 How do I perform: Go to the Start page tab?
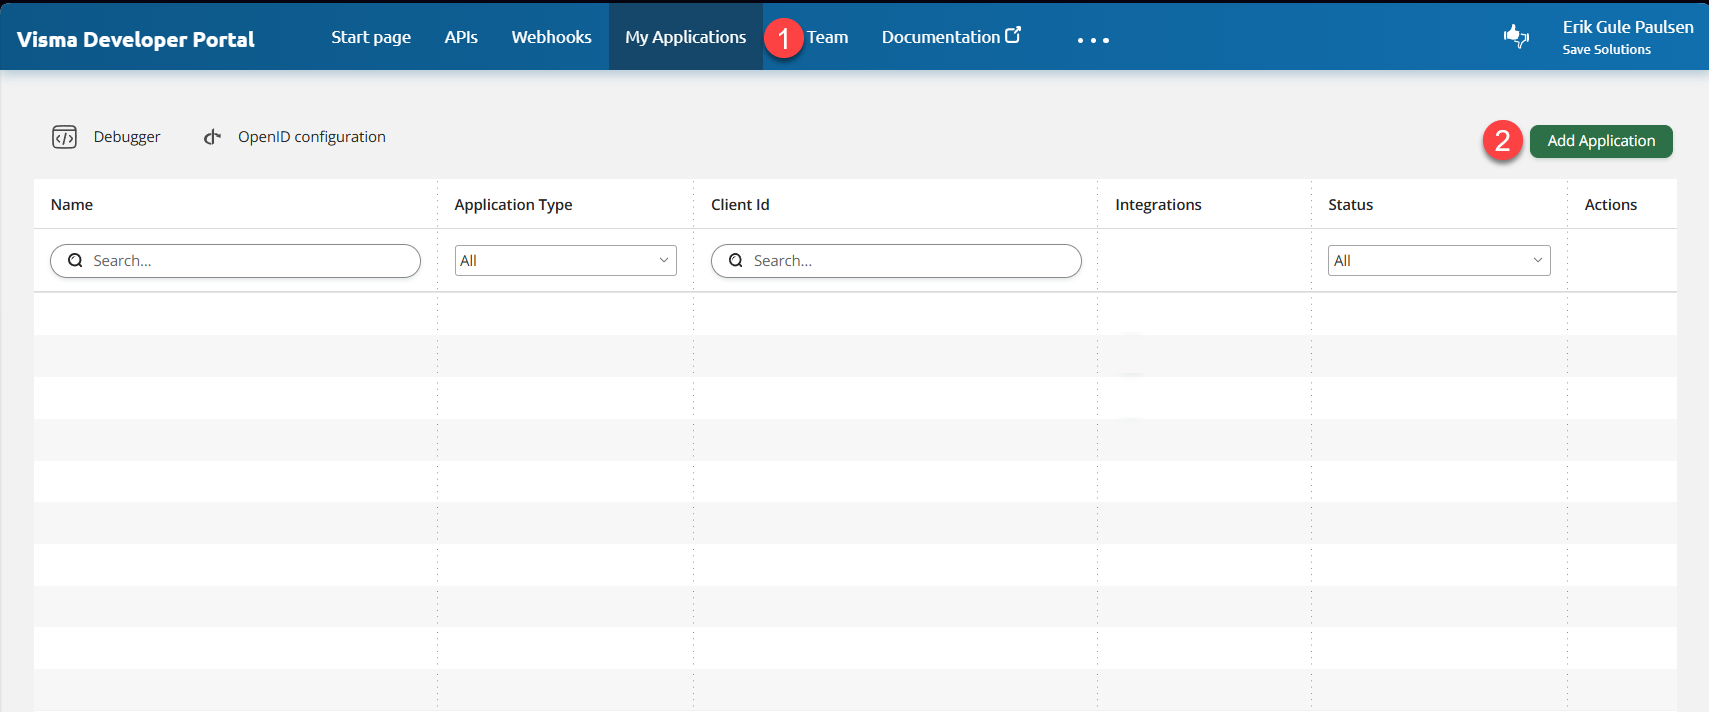tap(371, 37)
